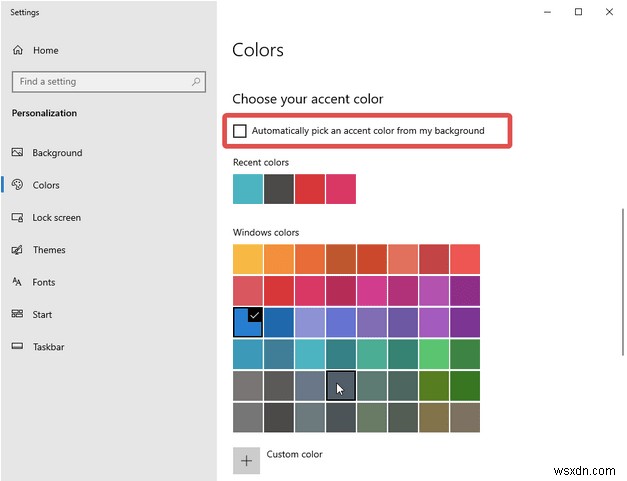
Task: Enable automatically pick an accent color
Action: [x=240, y=131]
